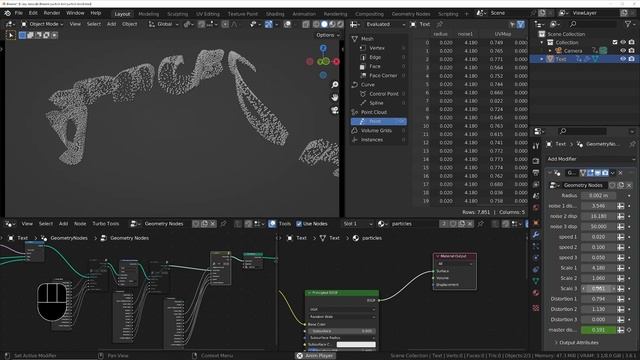Click the red X axis gizmo ball
This screenshot has width=640, height=360.
coord(336,62)
